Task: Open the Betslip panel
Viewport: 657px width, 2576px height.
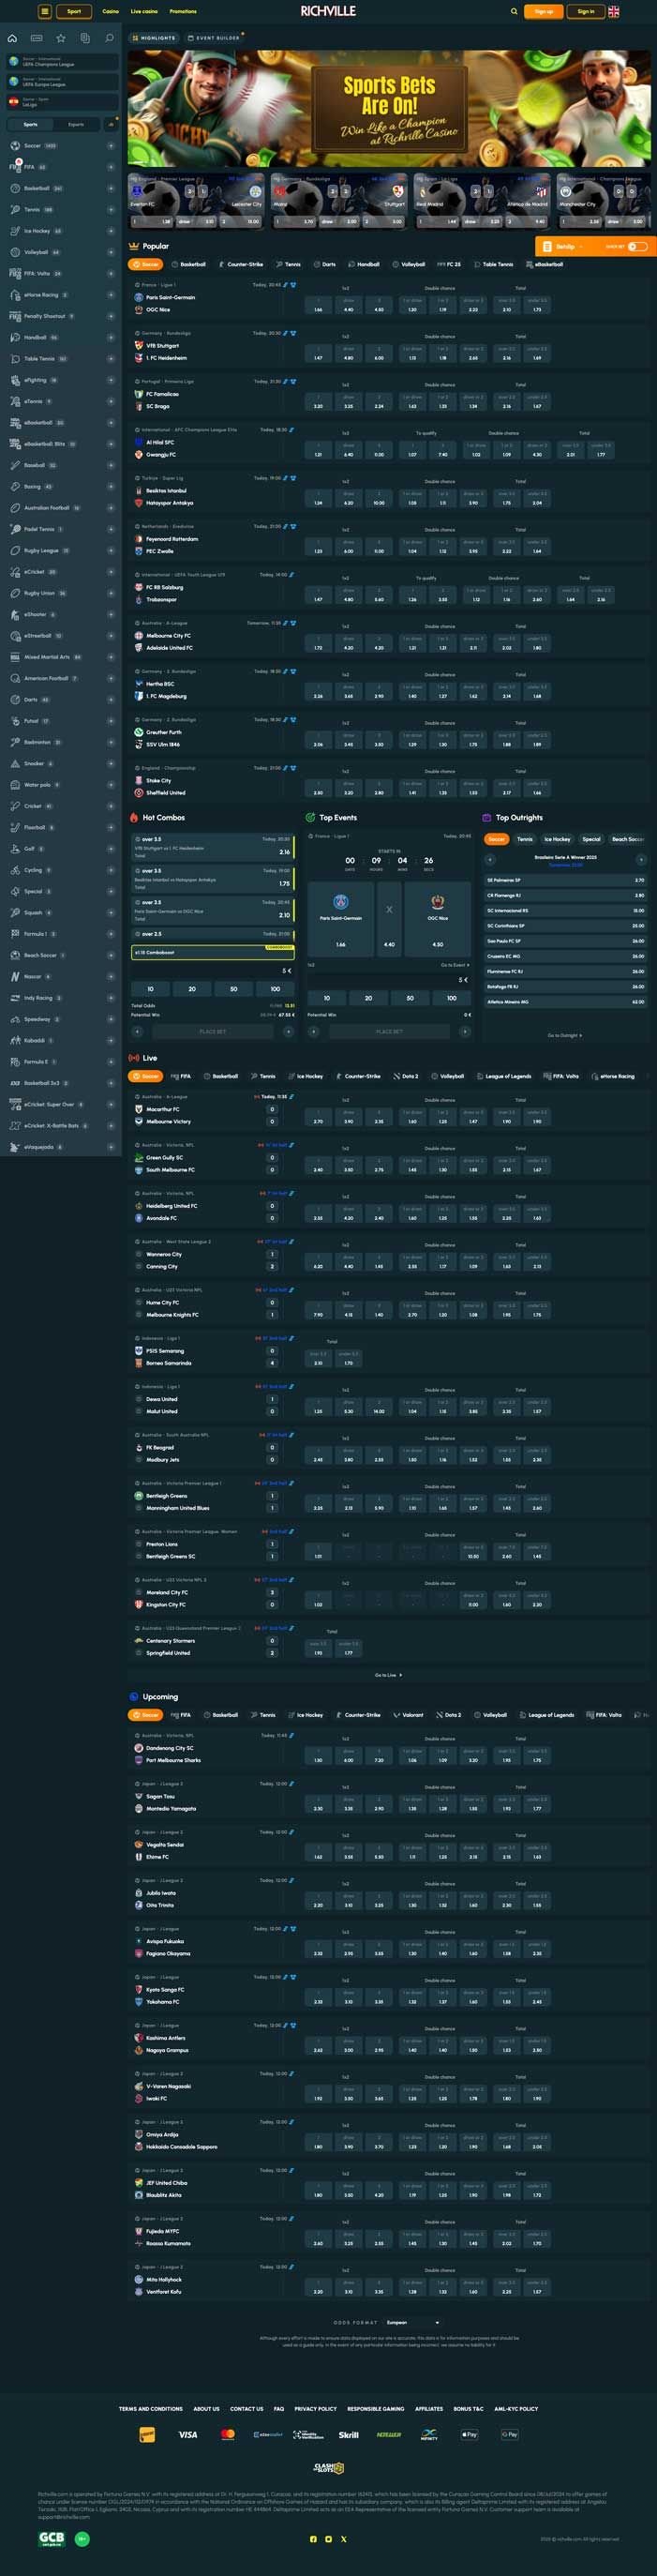Action: click(565, 246)
